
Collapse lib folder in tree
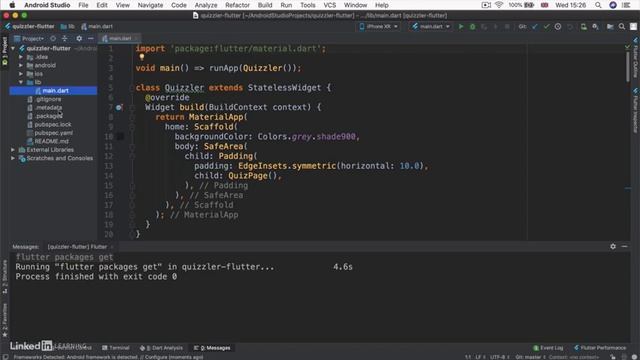(x=21, y=82)
